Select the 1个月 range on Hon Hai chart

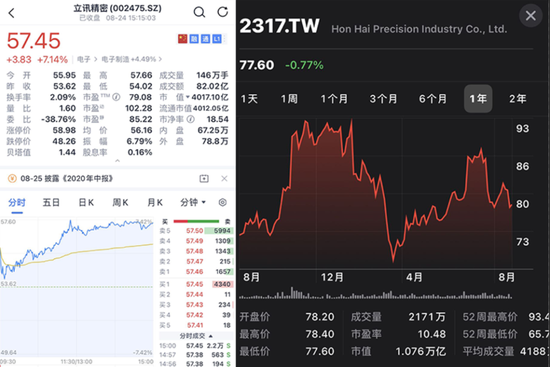pos(334,99)
